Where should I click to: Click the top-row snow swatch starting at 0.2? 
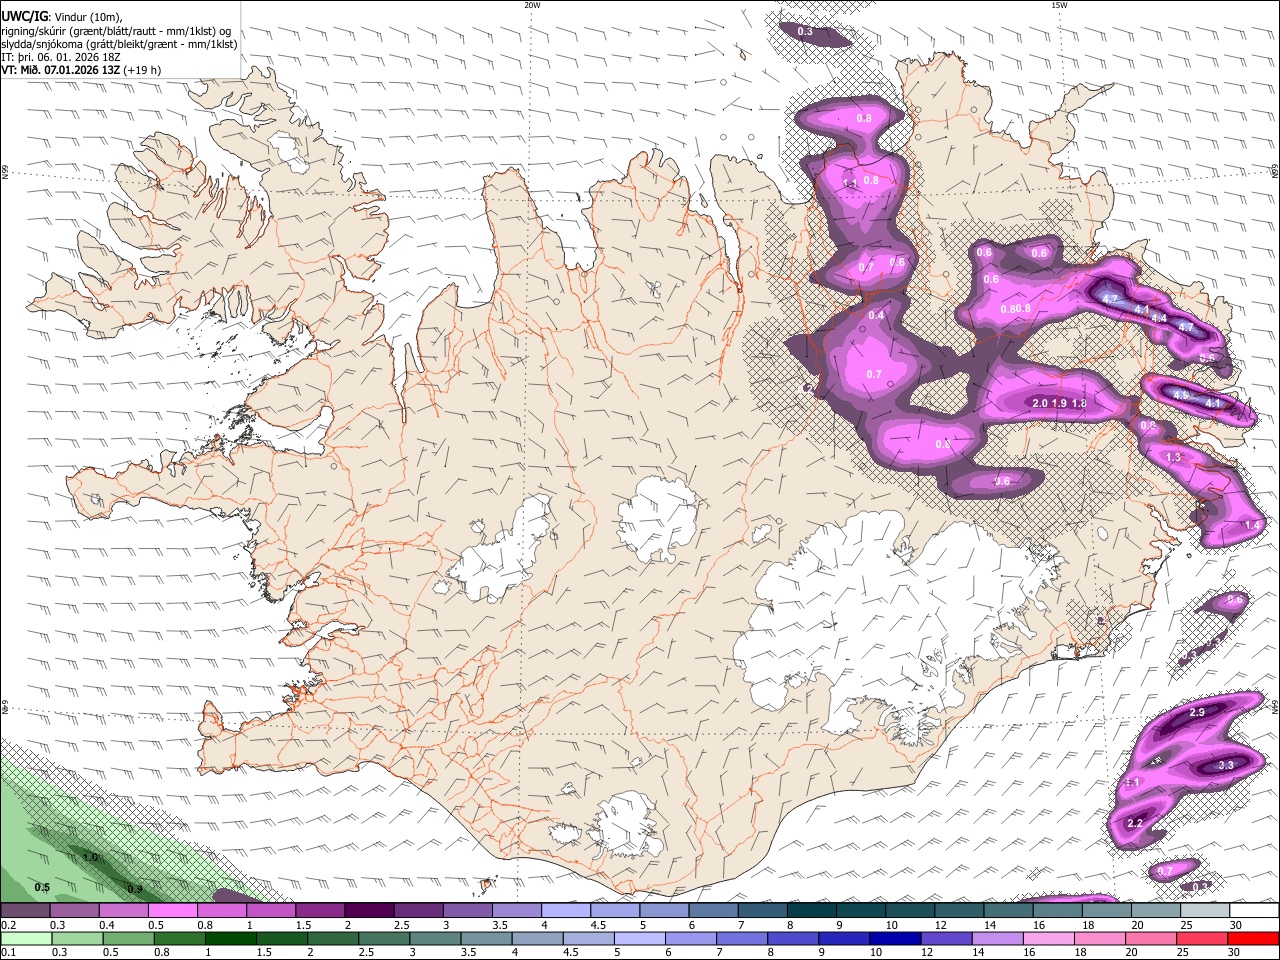point(25,910)
